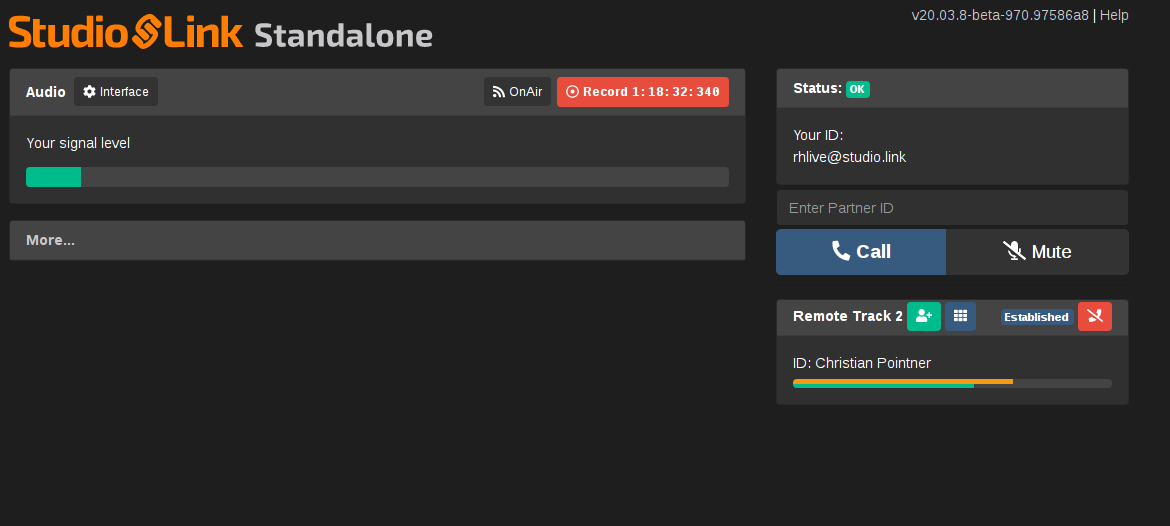The image size is (1170, 526).
Task: Stop the active Record timer button
Action: pos(642,92)
